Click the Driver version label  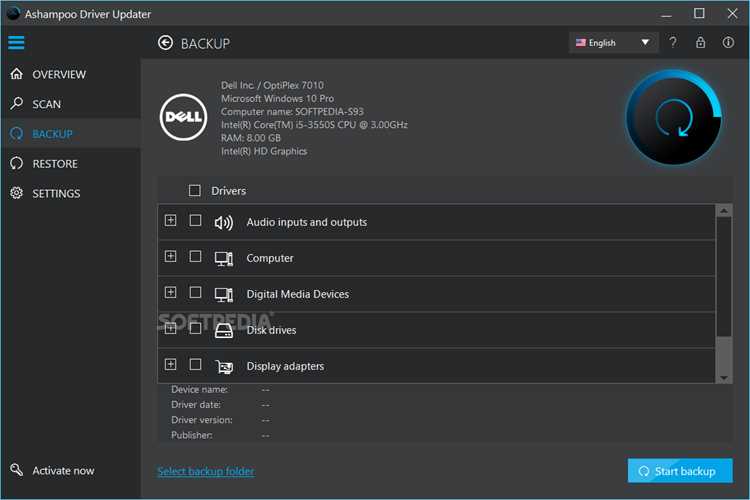pyautogui.click(x=202, y=420)
